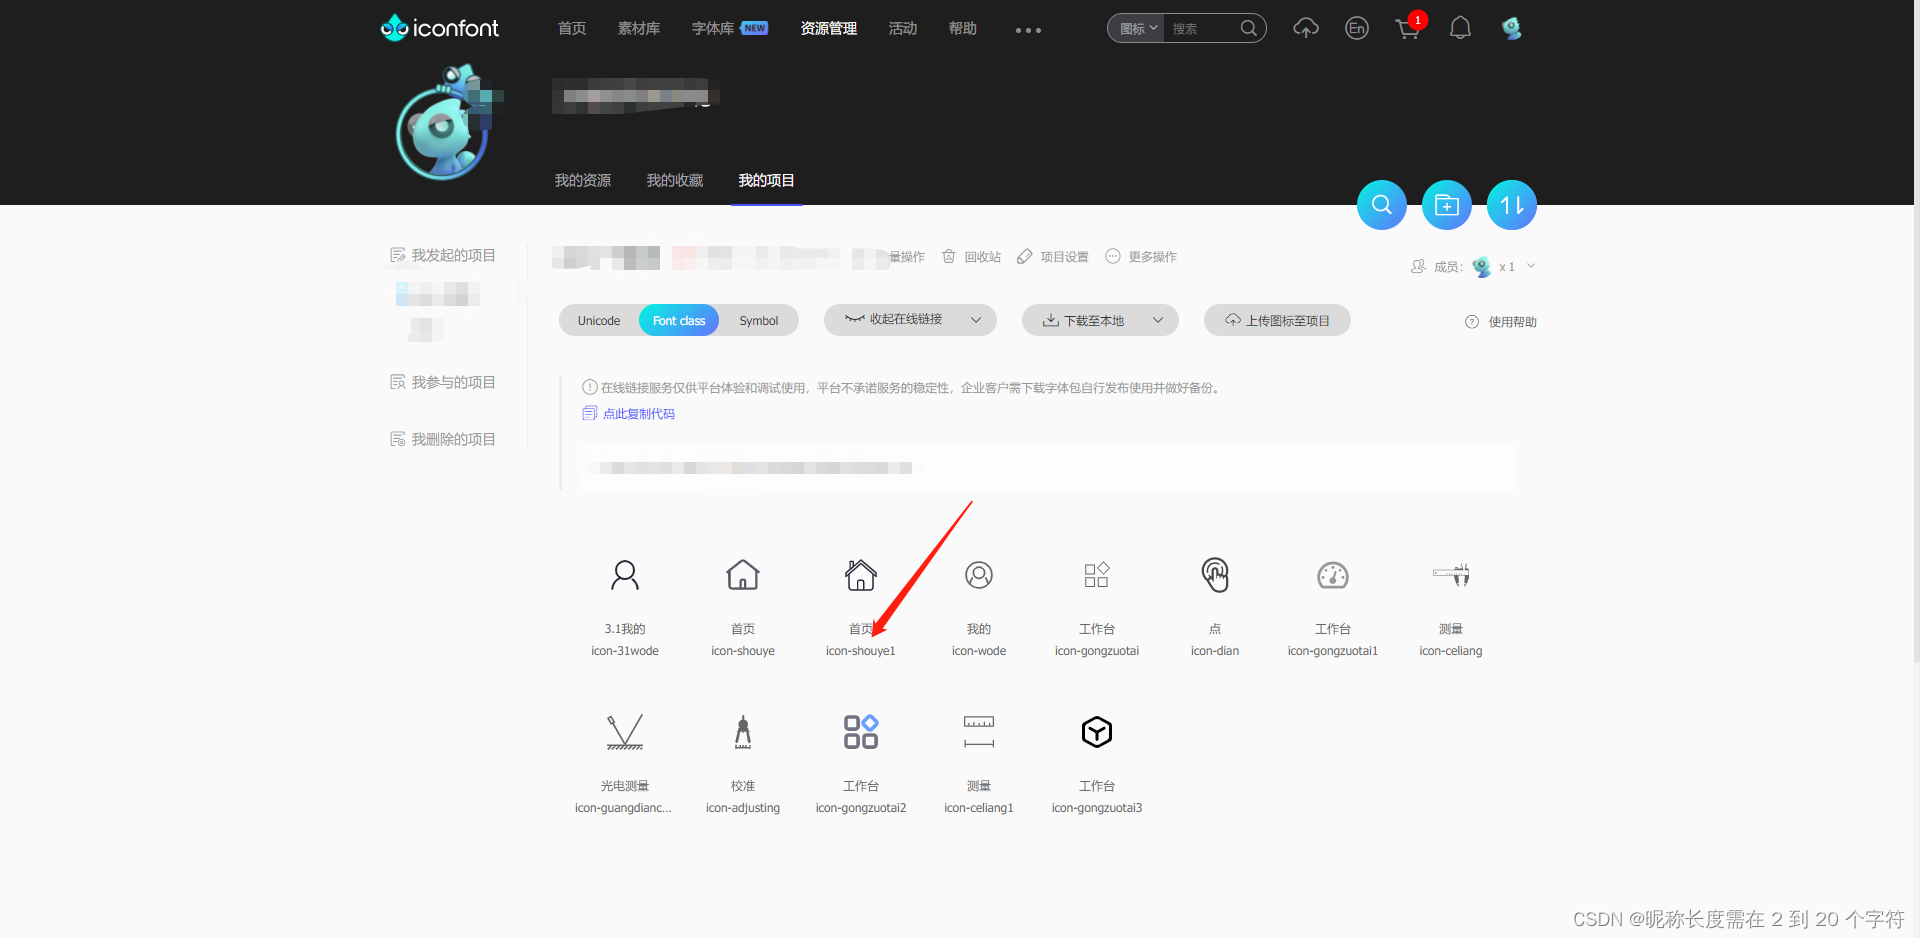The image size is (1920, 938).
Task: Click the header search magnifier icon
Action: pos(1249,28)
